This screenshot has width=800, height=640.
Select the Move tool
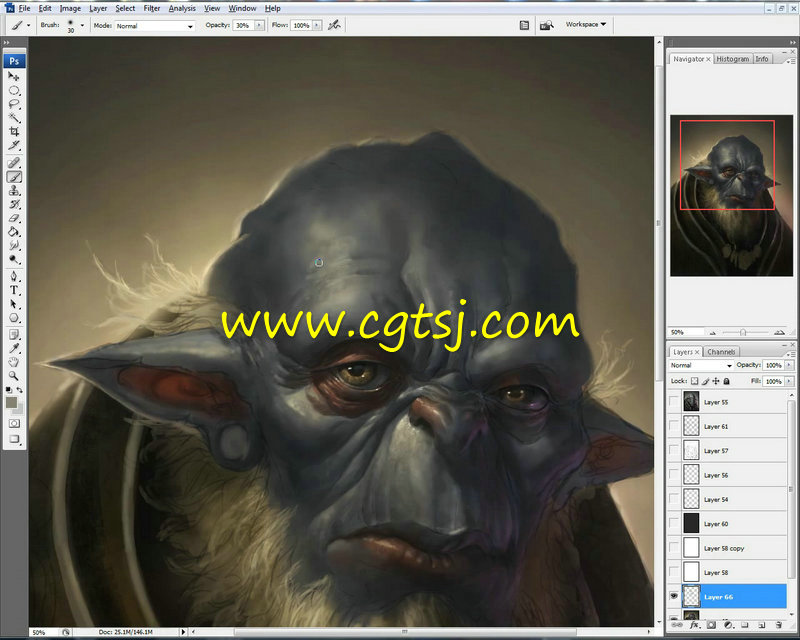(x=14, y=77)
